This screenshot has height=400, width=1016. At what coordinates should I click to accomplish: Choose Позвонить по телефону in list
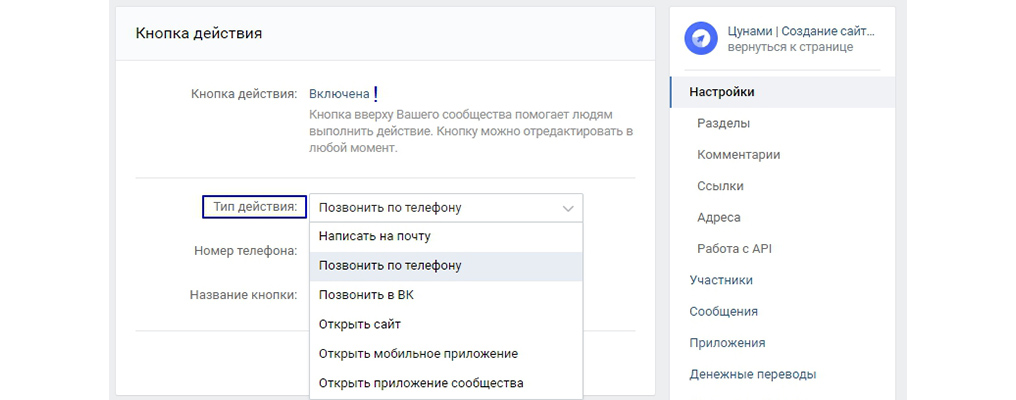446,266
